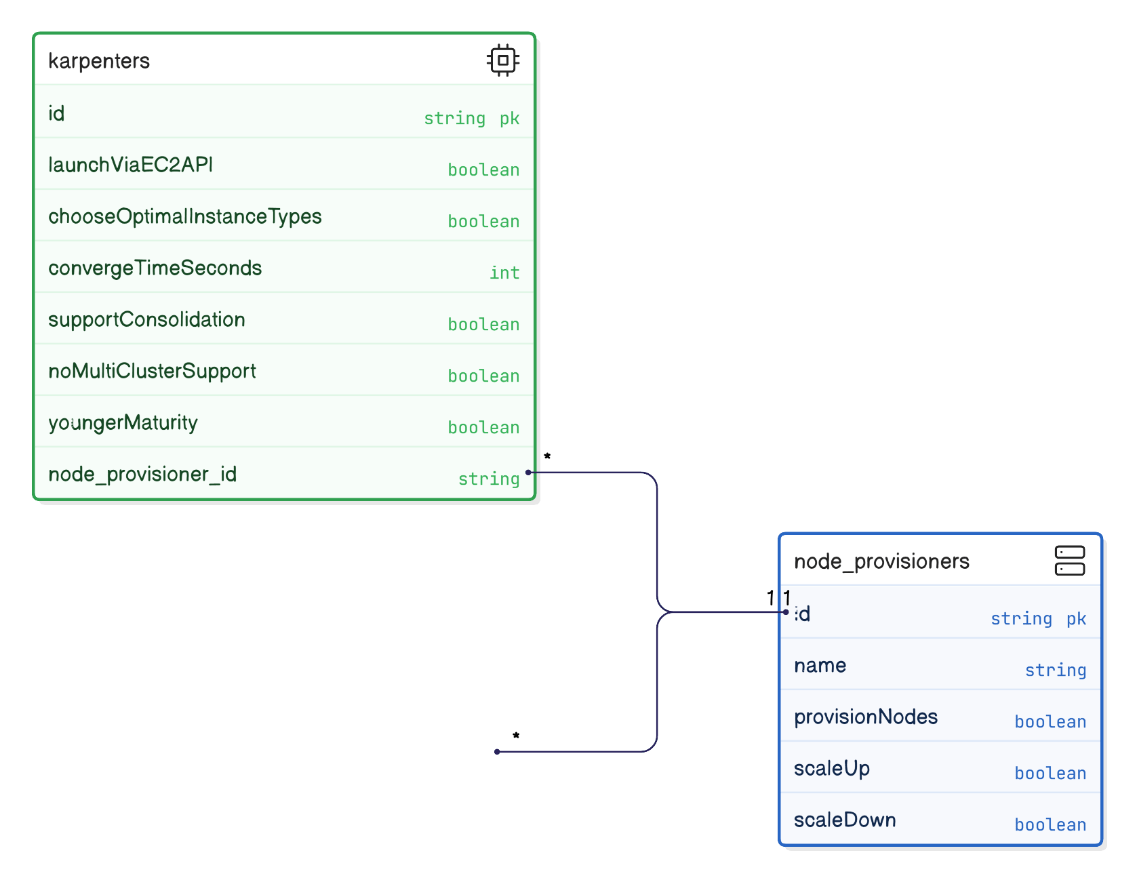The height and width of the screenshot is (880, 1136).
Task: Click boolean type of scaleUp
Action: (x=1050, y=773)
